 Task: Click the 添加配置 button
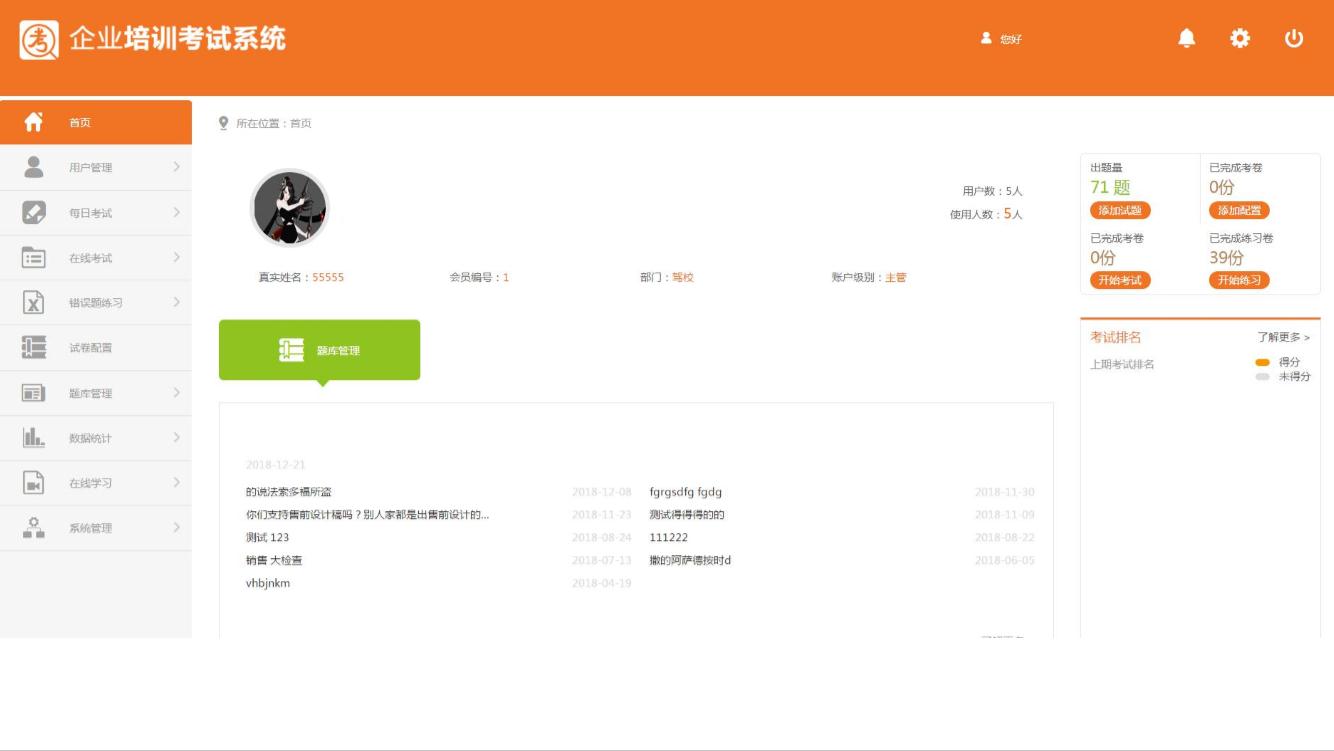pos(1239,210)
